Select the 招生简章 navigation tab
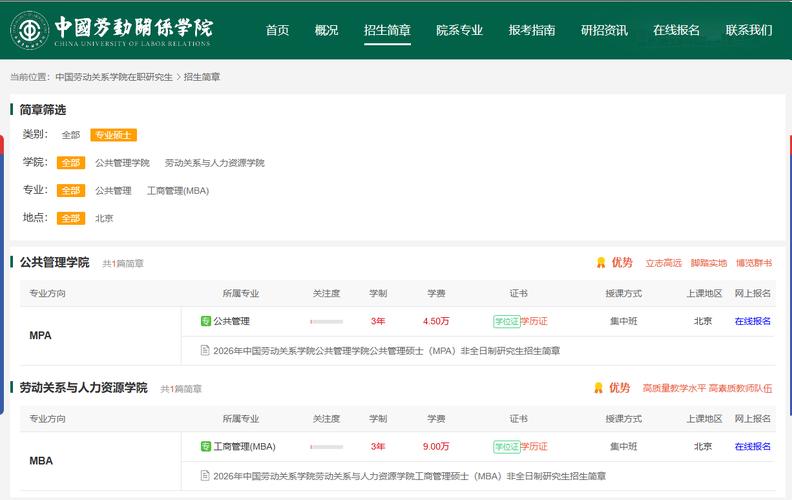 [x=387, y=30]
